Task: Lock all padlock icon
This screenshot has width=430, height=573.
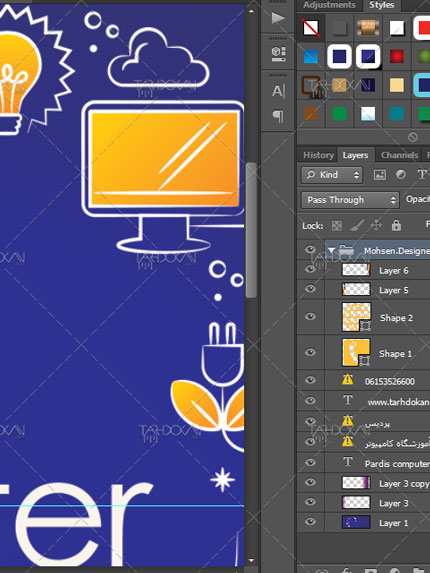Action: [396, 225]
